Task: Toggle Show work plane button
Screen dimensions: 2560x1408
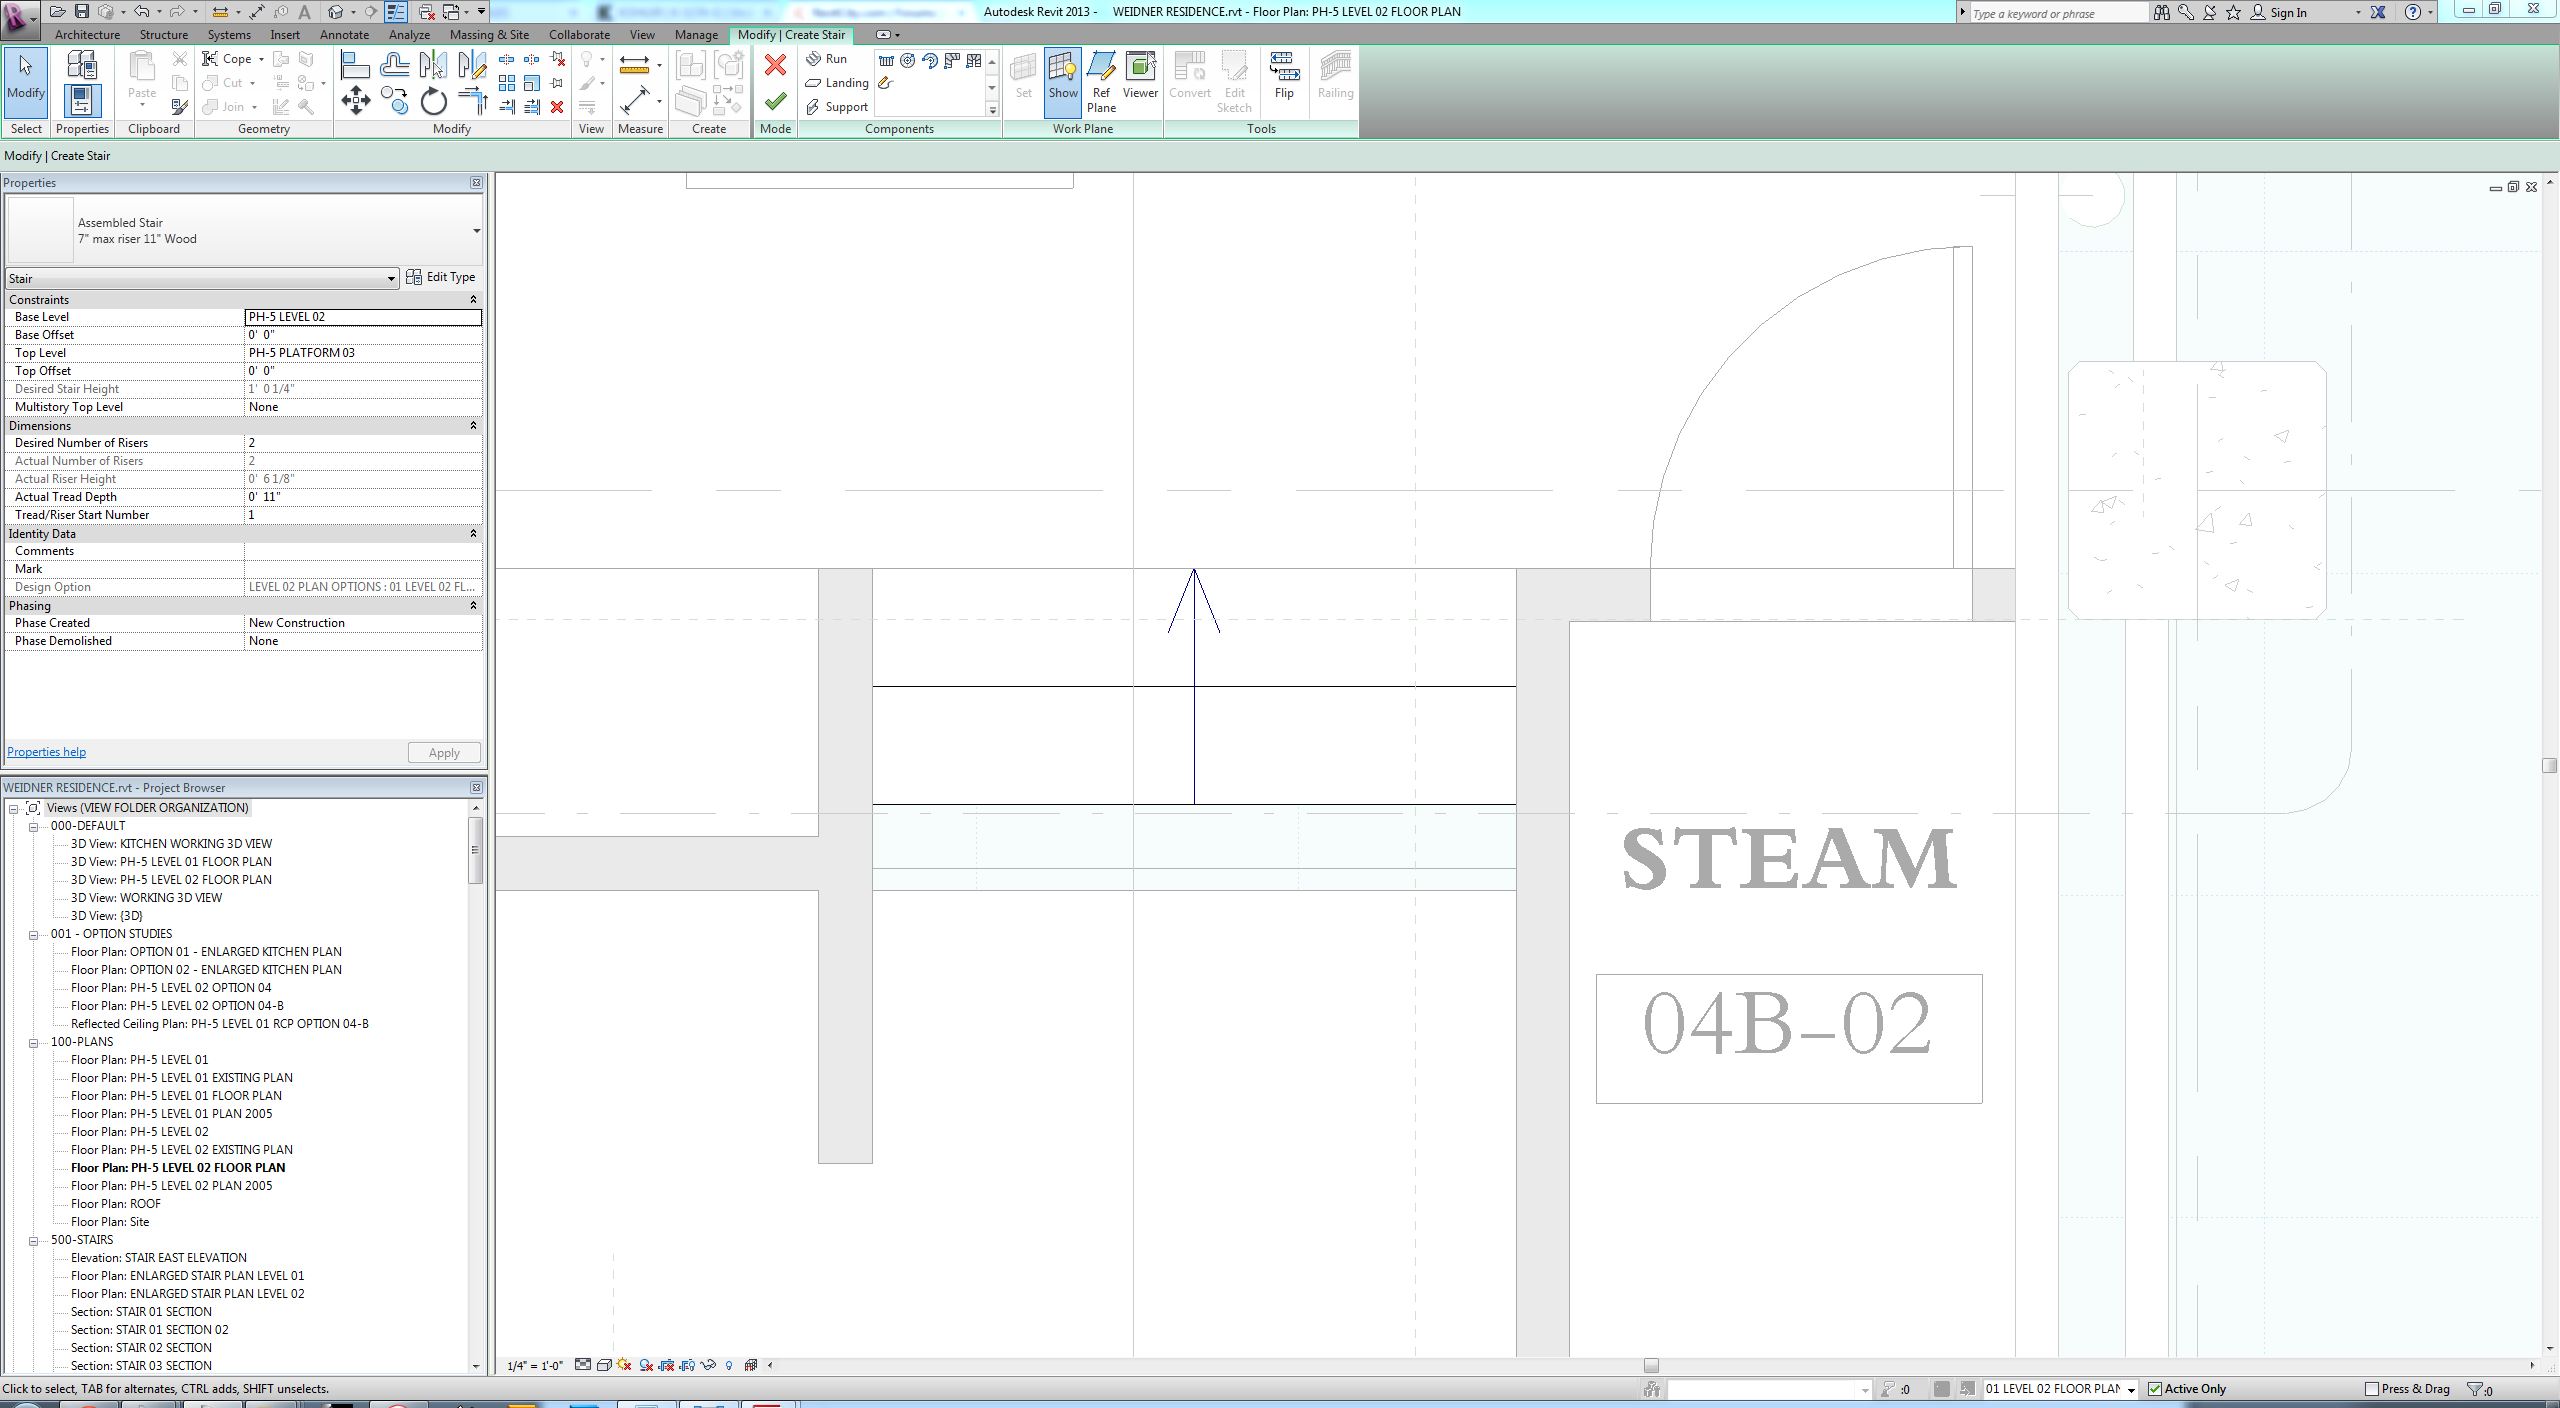Action: point(1063,78)
